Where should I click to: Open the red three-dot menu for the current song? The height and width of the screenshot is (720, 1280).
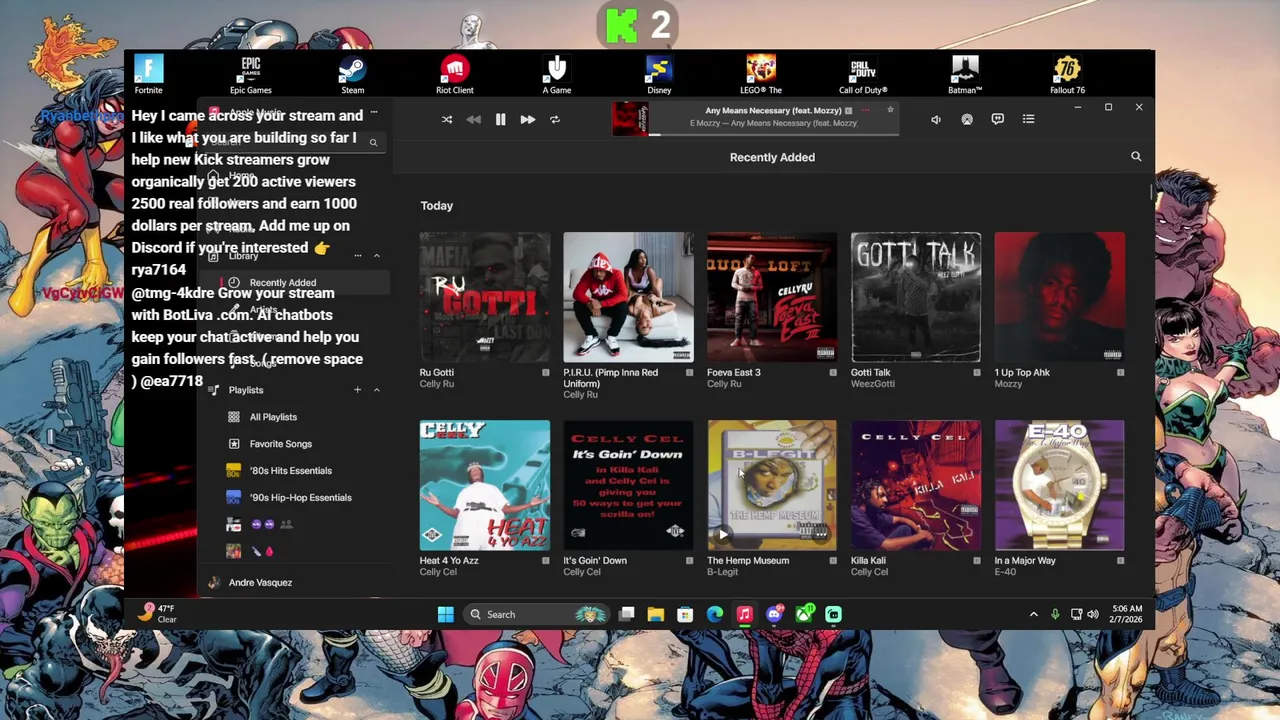coord(865,110)
